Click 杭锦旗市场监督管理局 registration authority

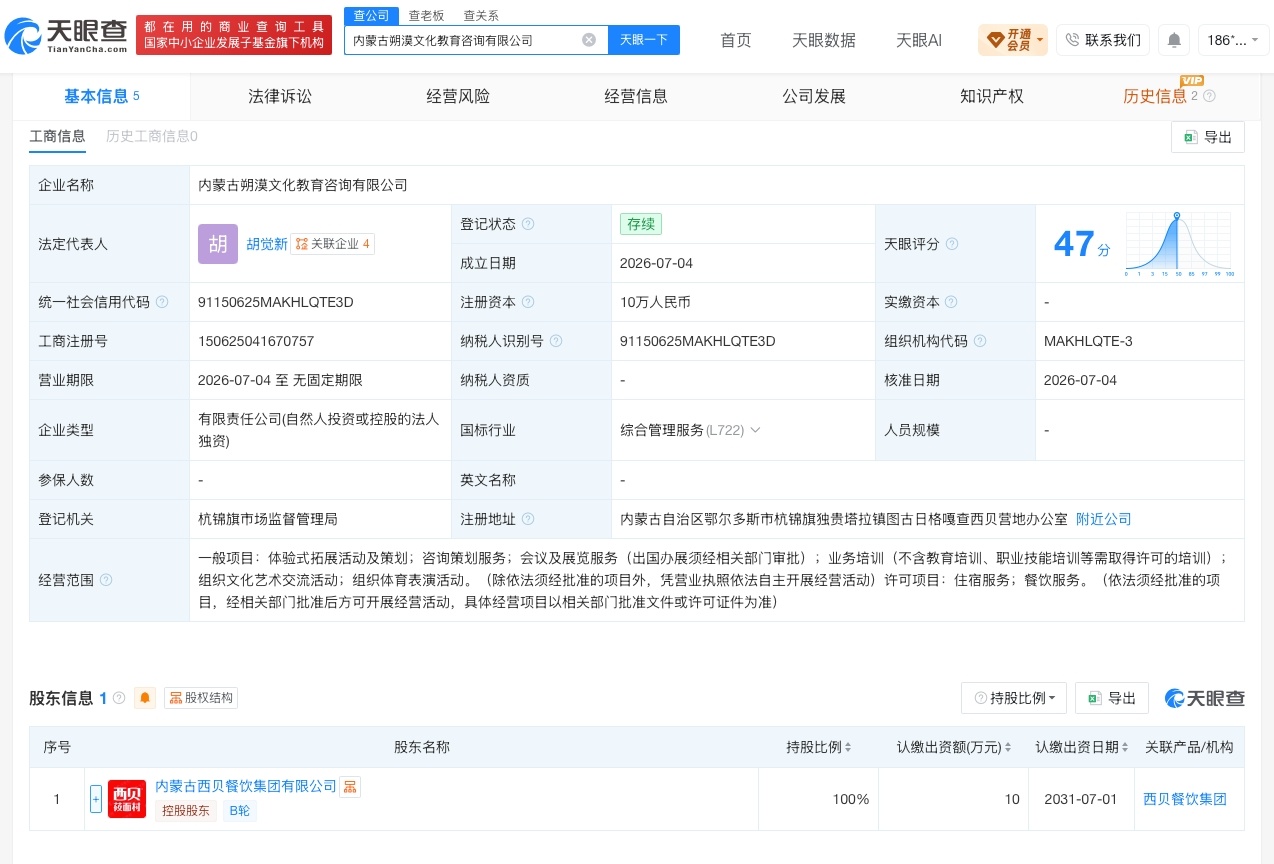click(x=268, y=519)
